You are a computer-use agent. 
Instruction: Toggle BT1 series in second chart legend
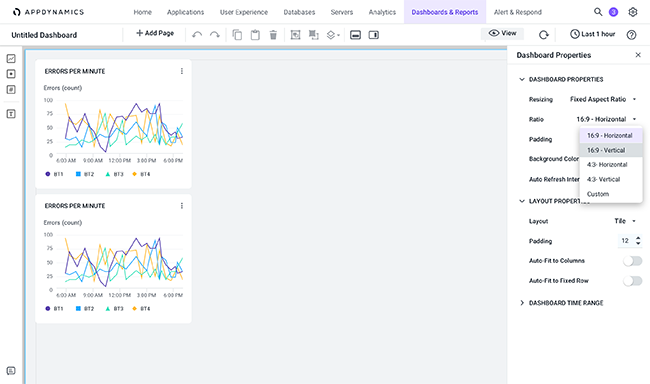pyautogui.click(x=54, y=309)
